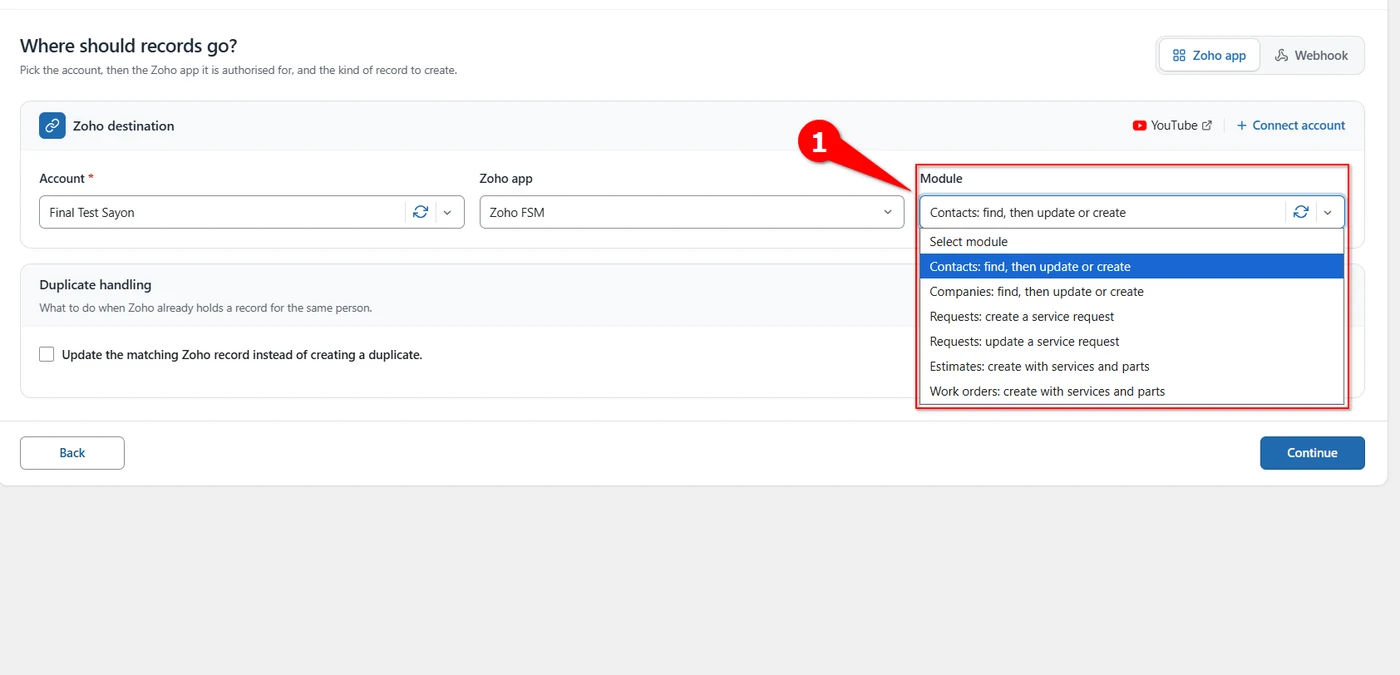
Task: Refresh the Account list
Action: coord(420,212)
